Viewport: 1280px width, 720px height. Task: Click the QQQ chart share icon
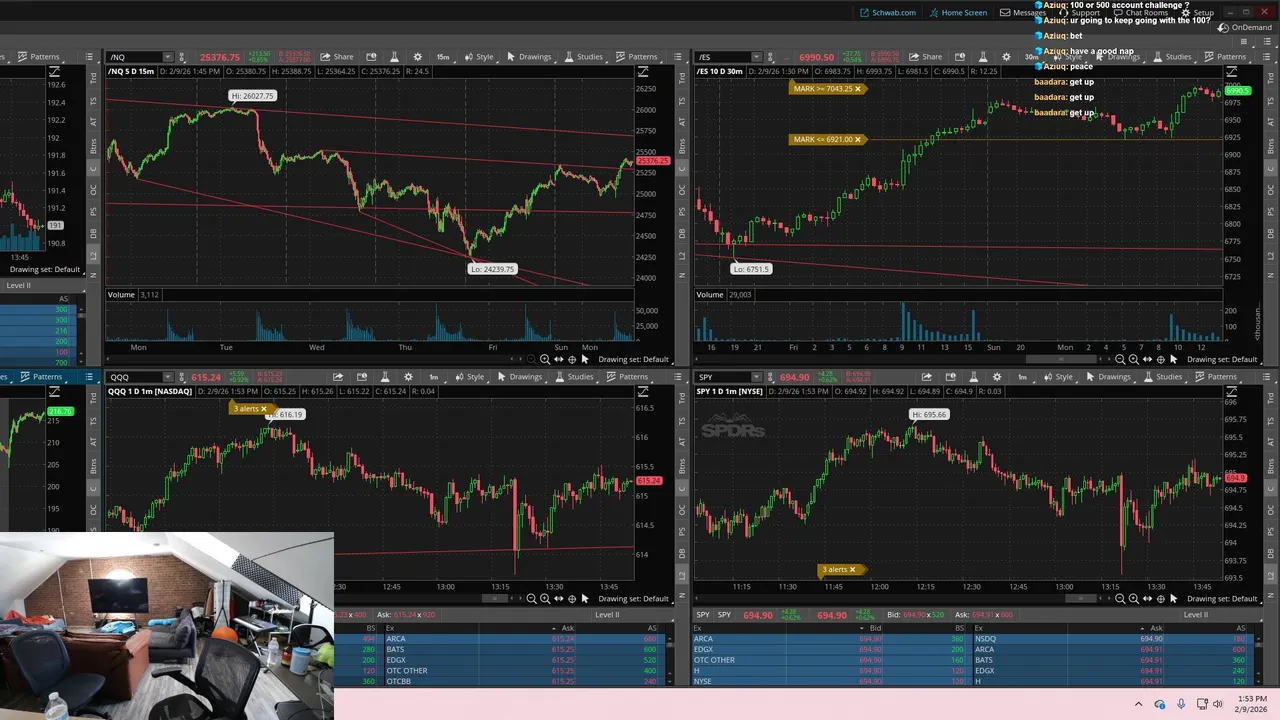tap(338, 377)
